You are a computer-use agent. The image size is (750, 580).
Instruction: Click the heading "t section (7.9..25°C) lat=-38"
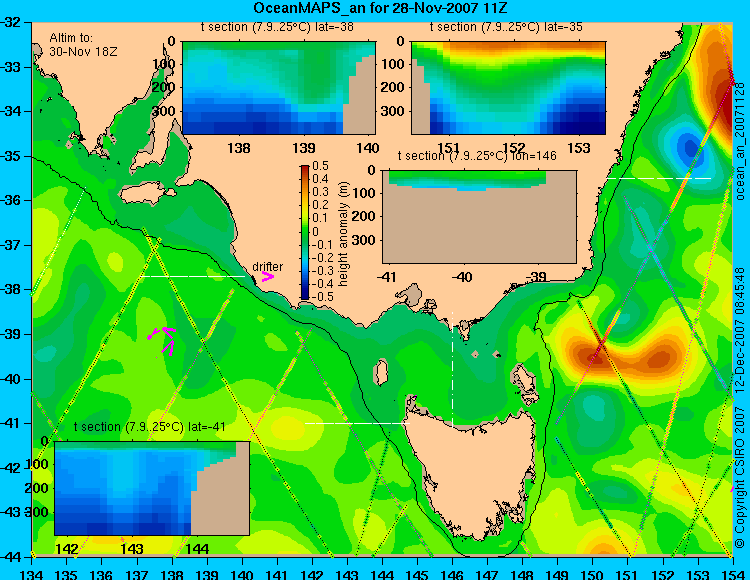tap(277, 27)
